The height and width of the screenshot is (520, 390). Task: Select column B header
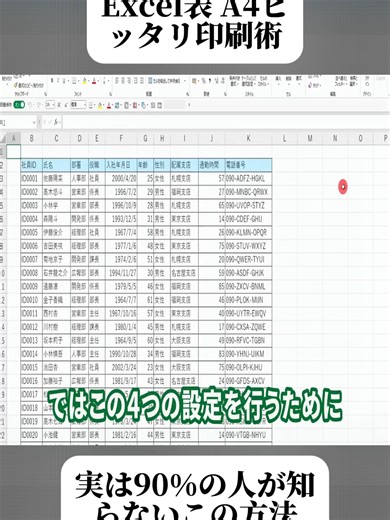31,138
